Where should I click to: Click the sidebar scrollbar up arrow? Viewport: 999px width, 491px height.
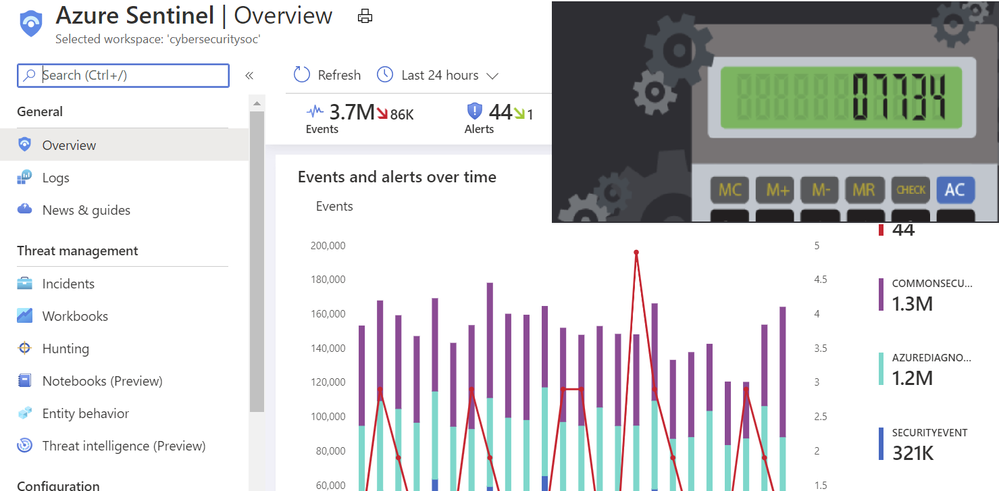(x=256, y=103)
